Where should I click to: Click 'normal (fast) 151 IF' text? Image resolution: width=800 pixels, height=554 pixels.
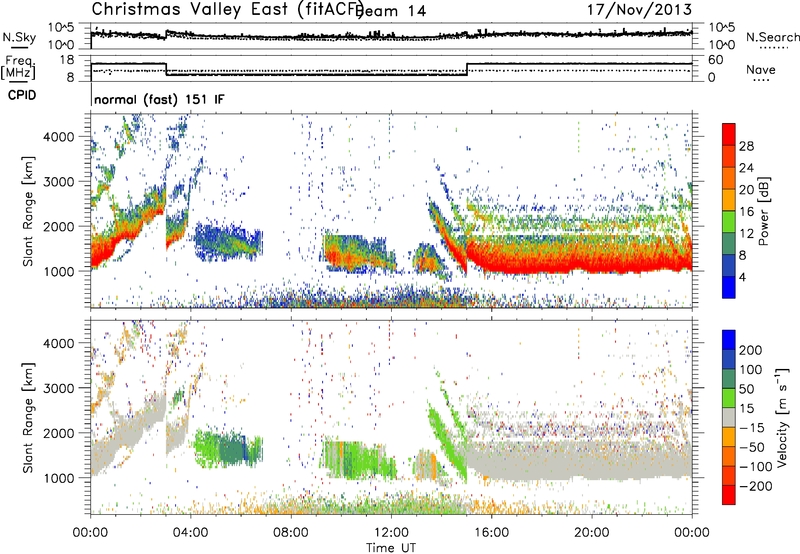159,99
